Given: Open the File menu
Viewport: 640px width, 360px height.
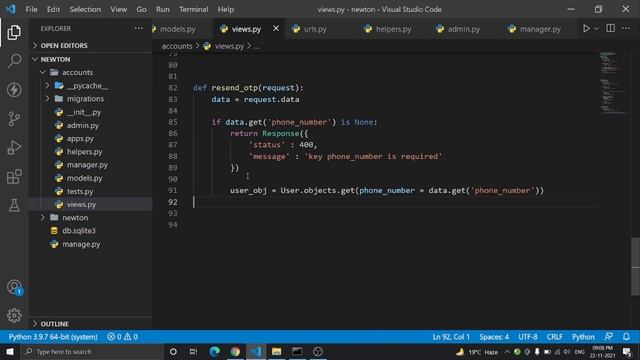Looking at the screenshot, I should 31,9.
